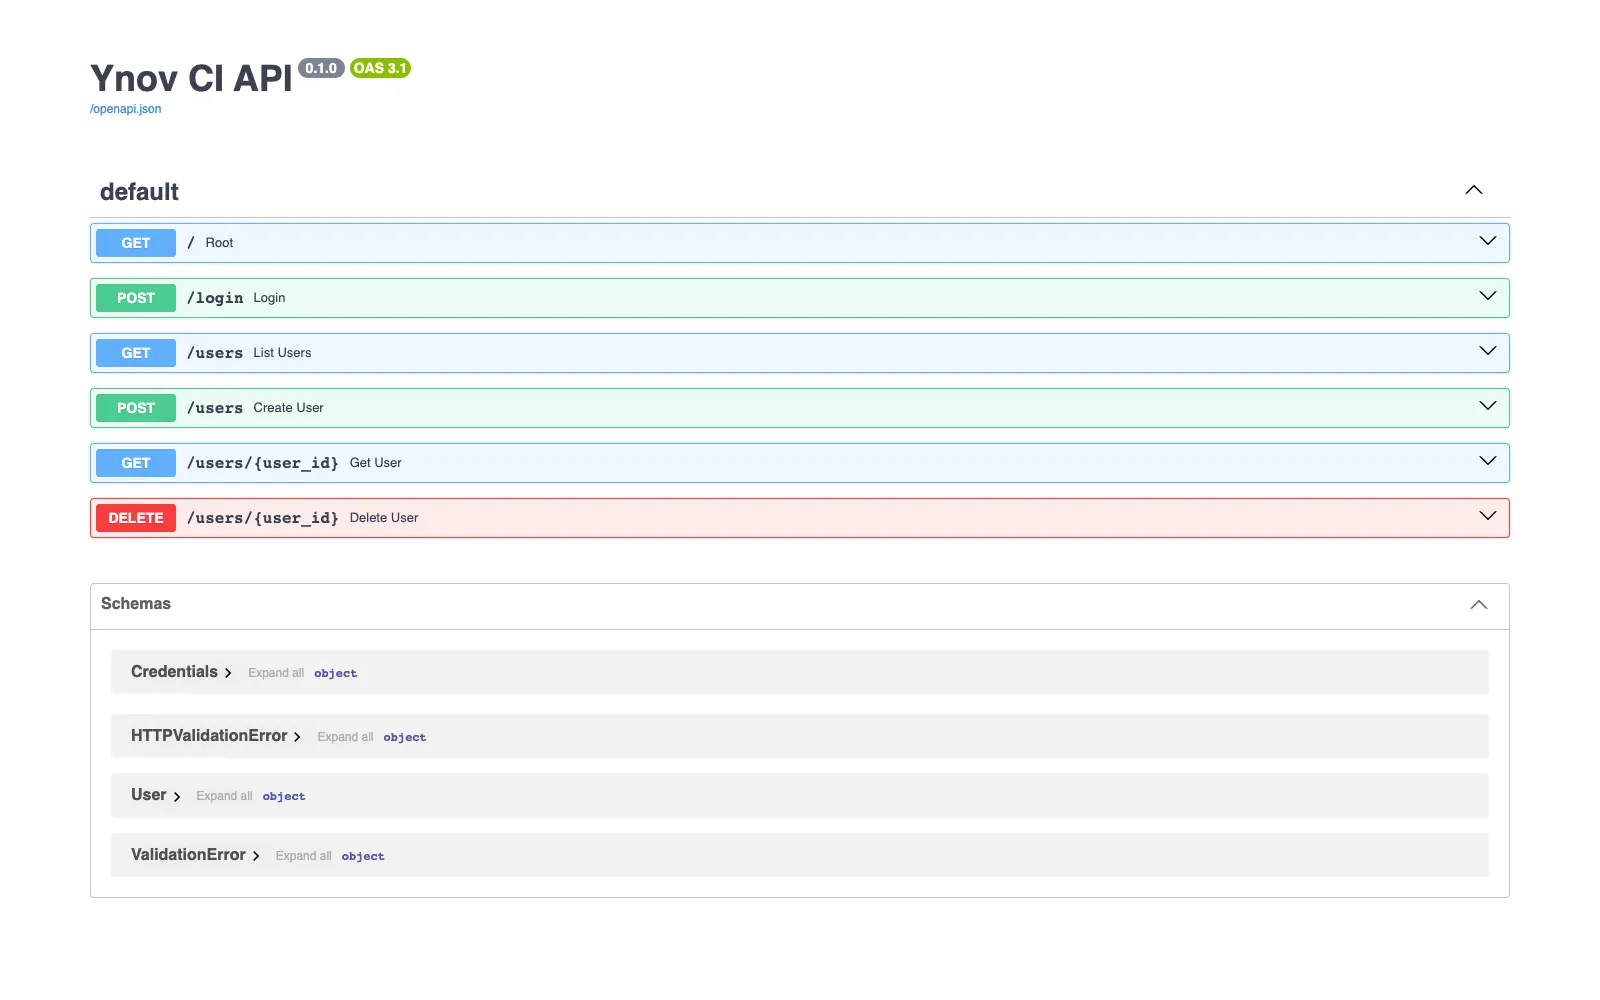1600x1000 pixels.
Task: Click the List Users summary text
Action: 282,353
